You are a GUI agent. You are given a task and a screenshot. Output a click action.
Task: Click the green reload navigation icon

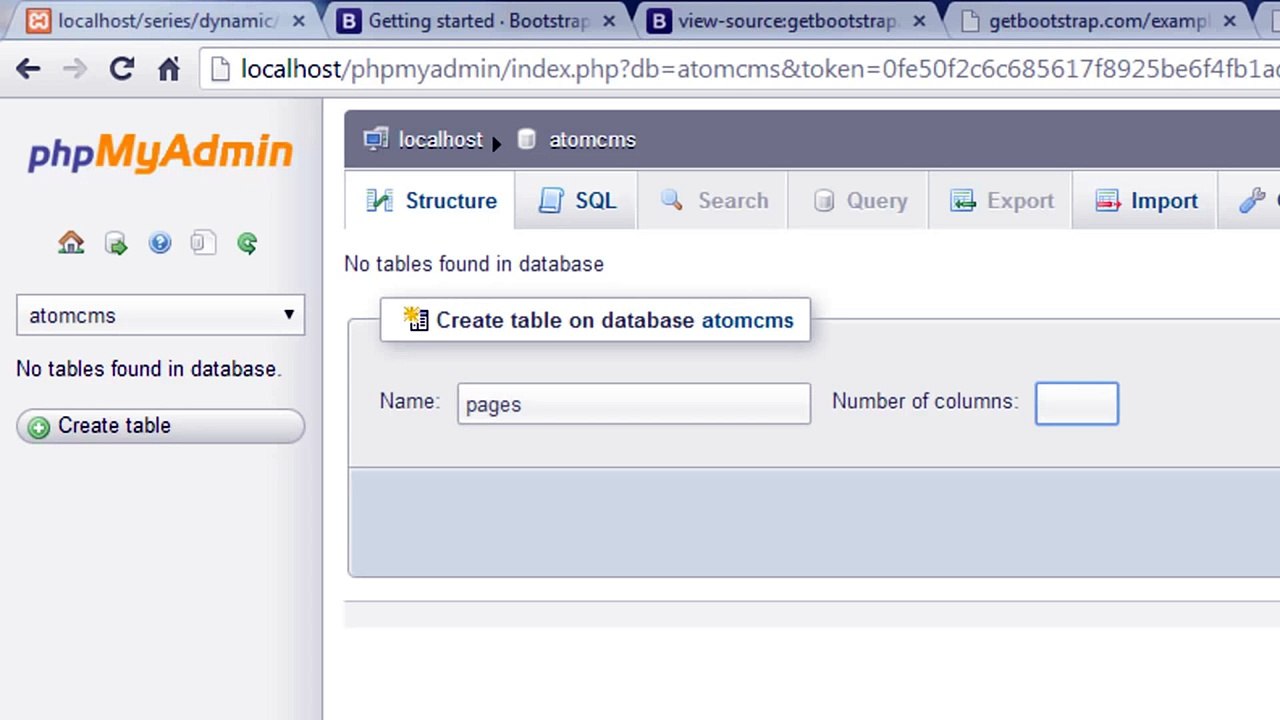point(247,243)
